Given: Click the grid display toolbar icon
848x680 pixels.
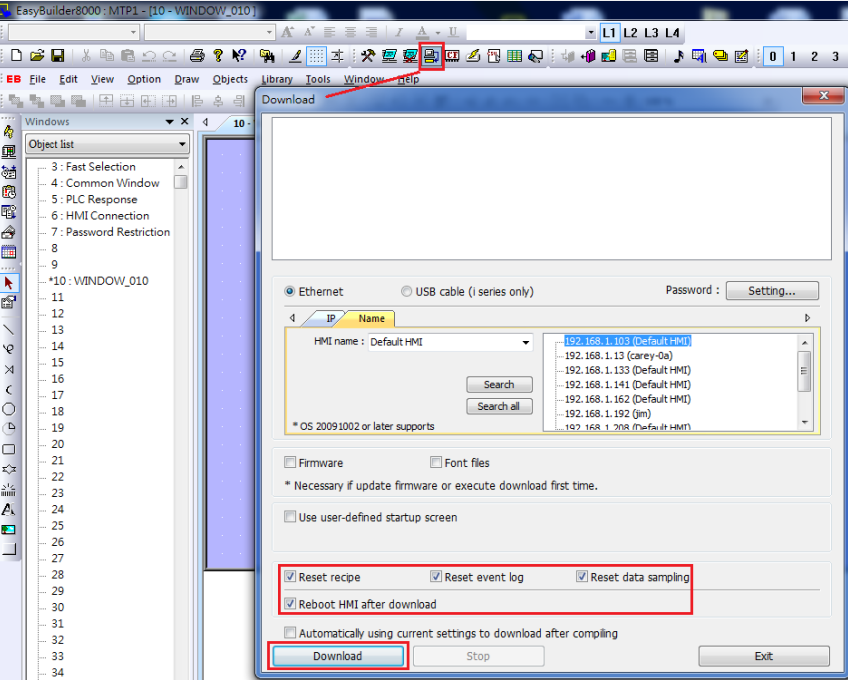Looking at the screenshot, I should [316, 56].
